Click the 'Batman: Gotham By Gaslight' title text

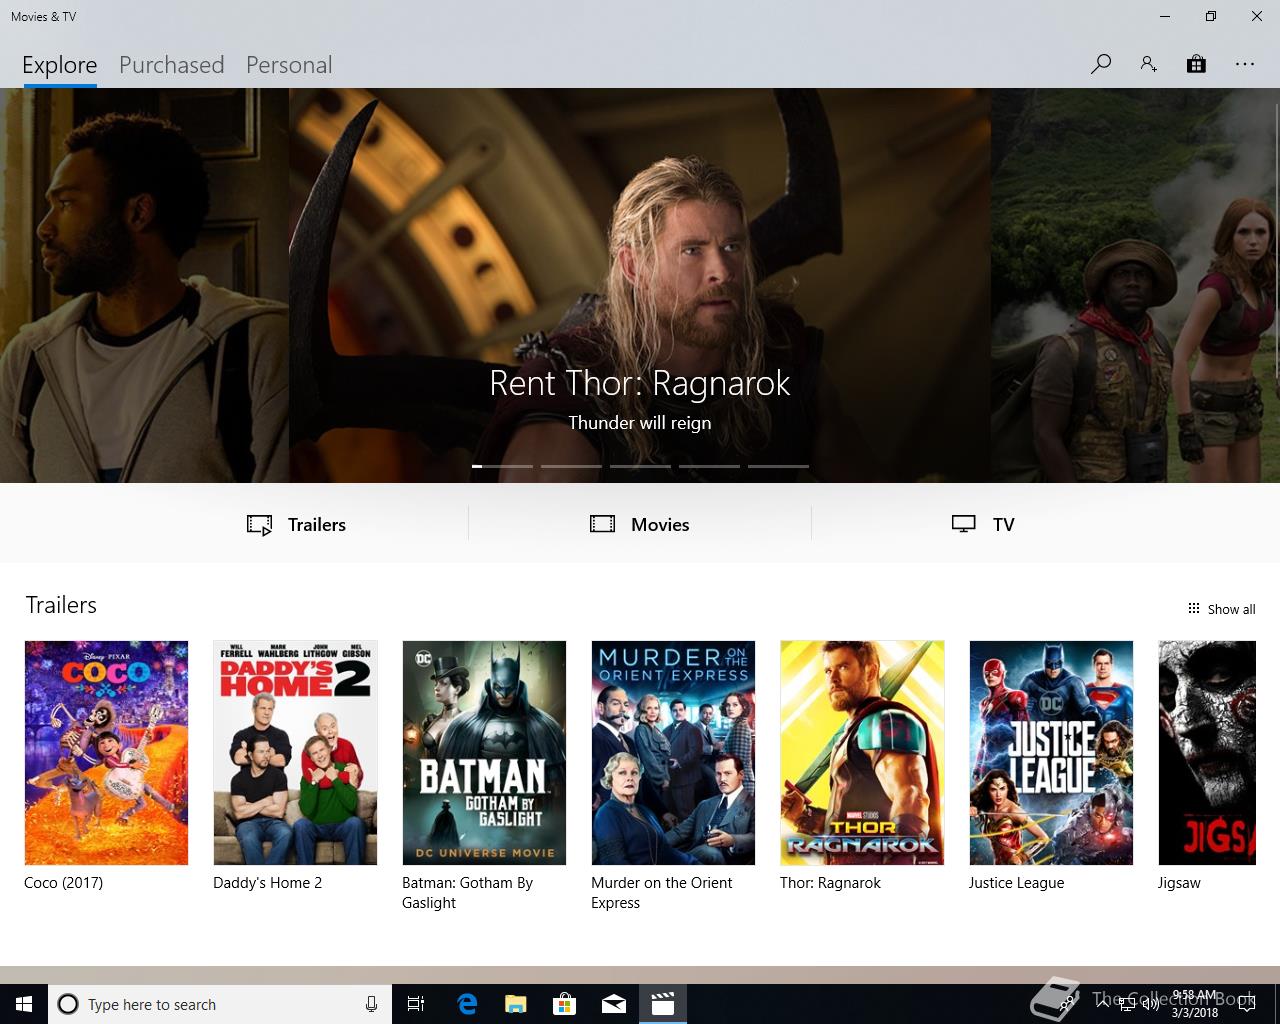(467, 893)
